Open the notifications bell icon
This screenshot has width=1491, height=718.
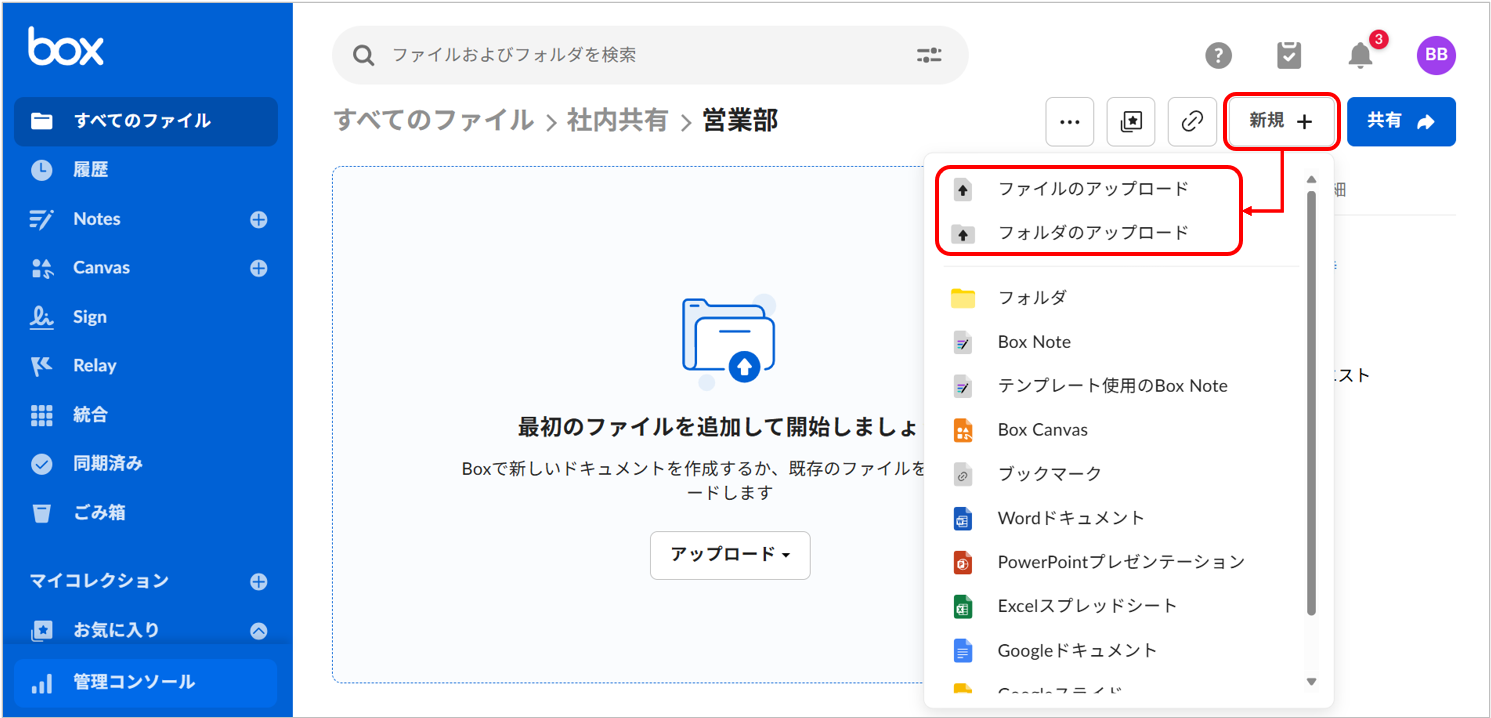click(1360, 56)
